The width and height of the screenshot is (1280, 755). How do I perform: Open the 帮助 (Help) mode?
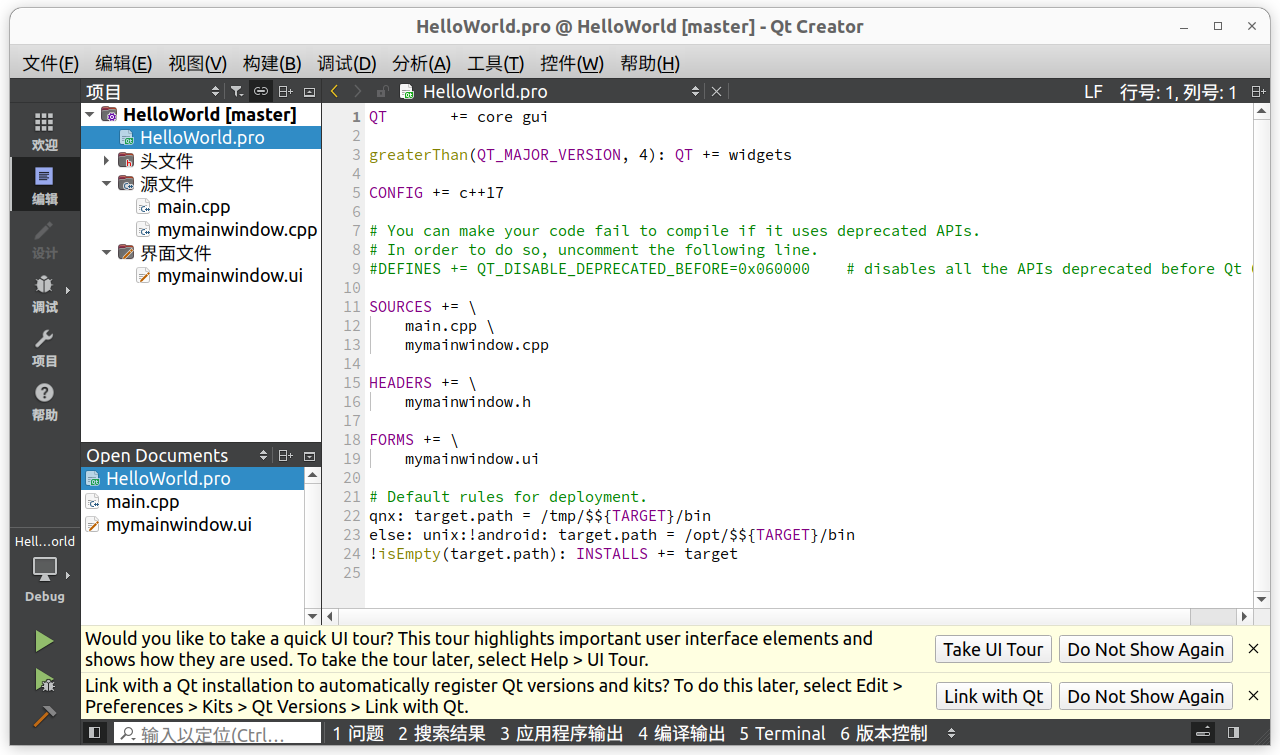[45, 401]
